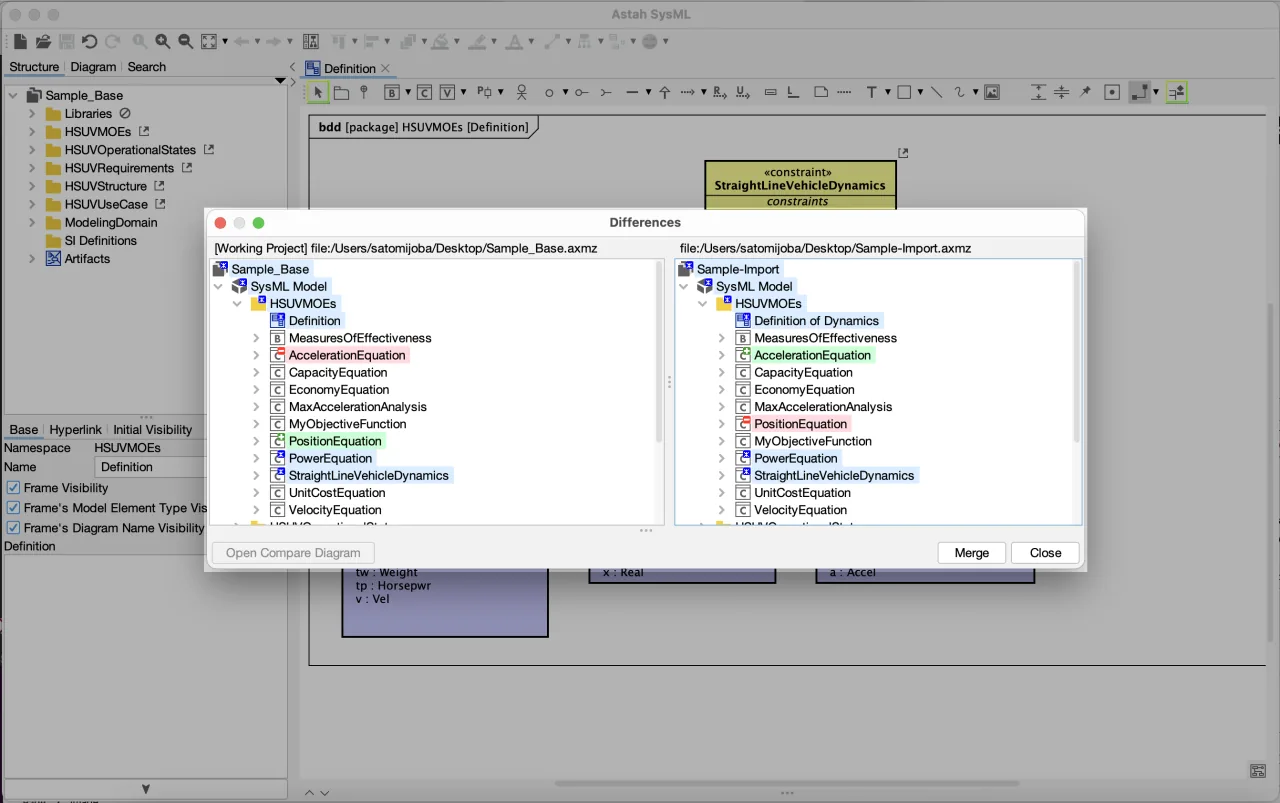Click the Generalization up-arrow tool
The height and width of the screenshot is (803, 1280).
click(x=664, y=92)
